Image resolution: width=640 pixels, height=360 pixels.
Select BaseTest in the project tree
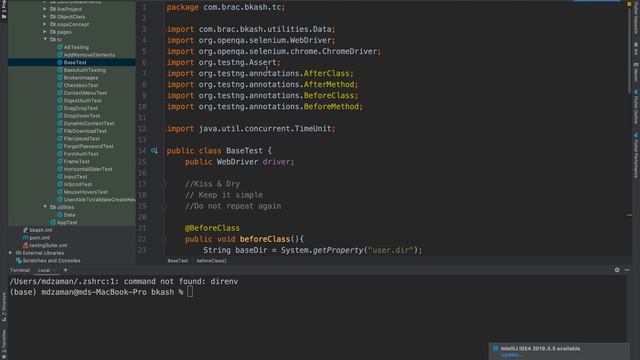(75, 62)
